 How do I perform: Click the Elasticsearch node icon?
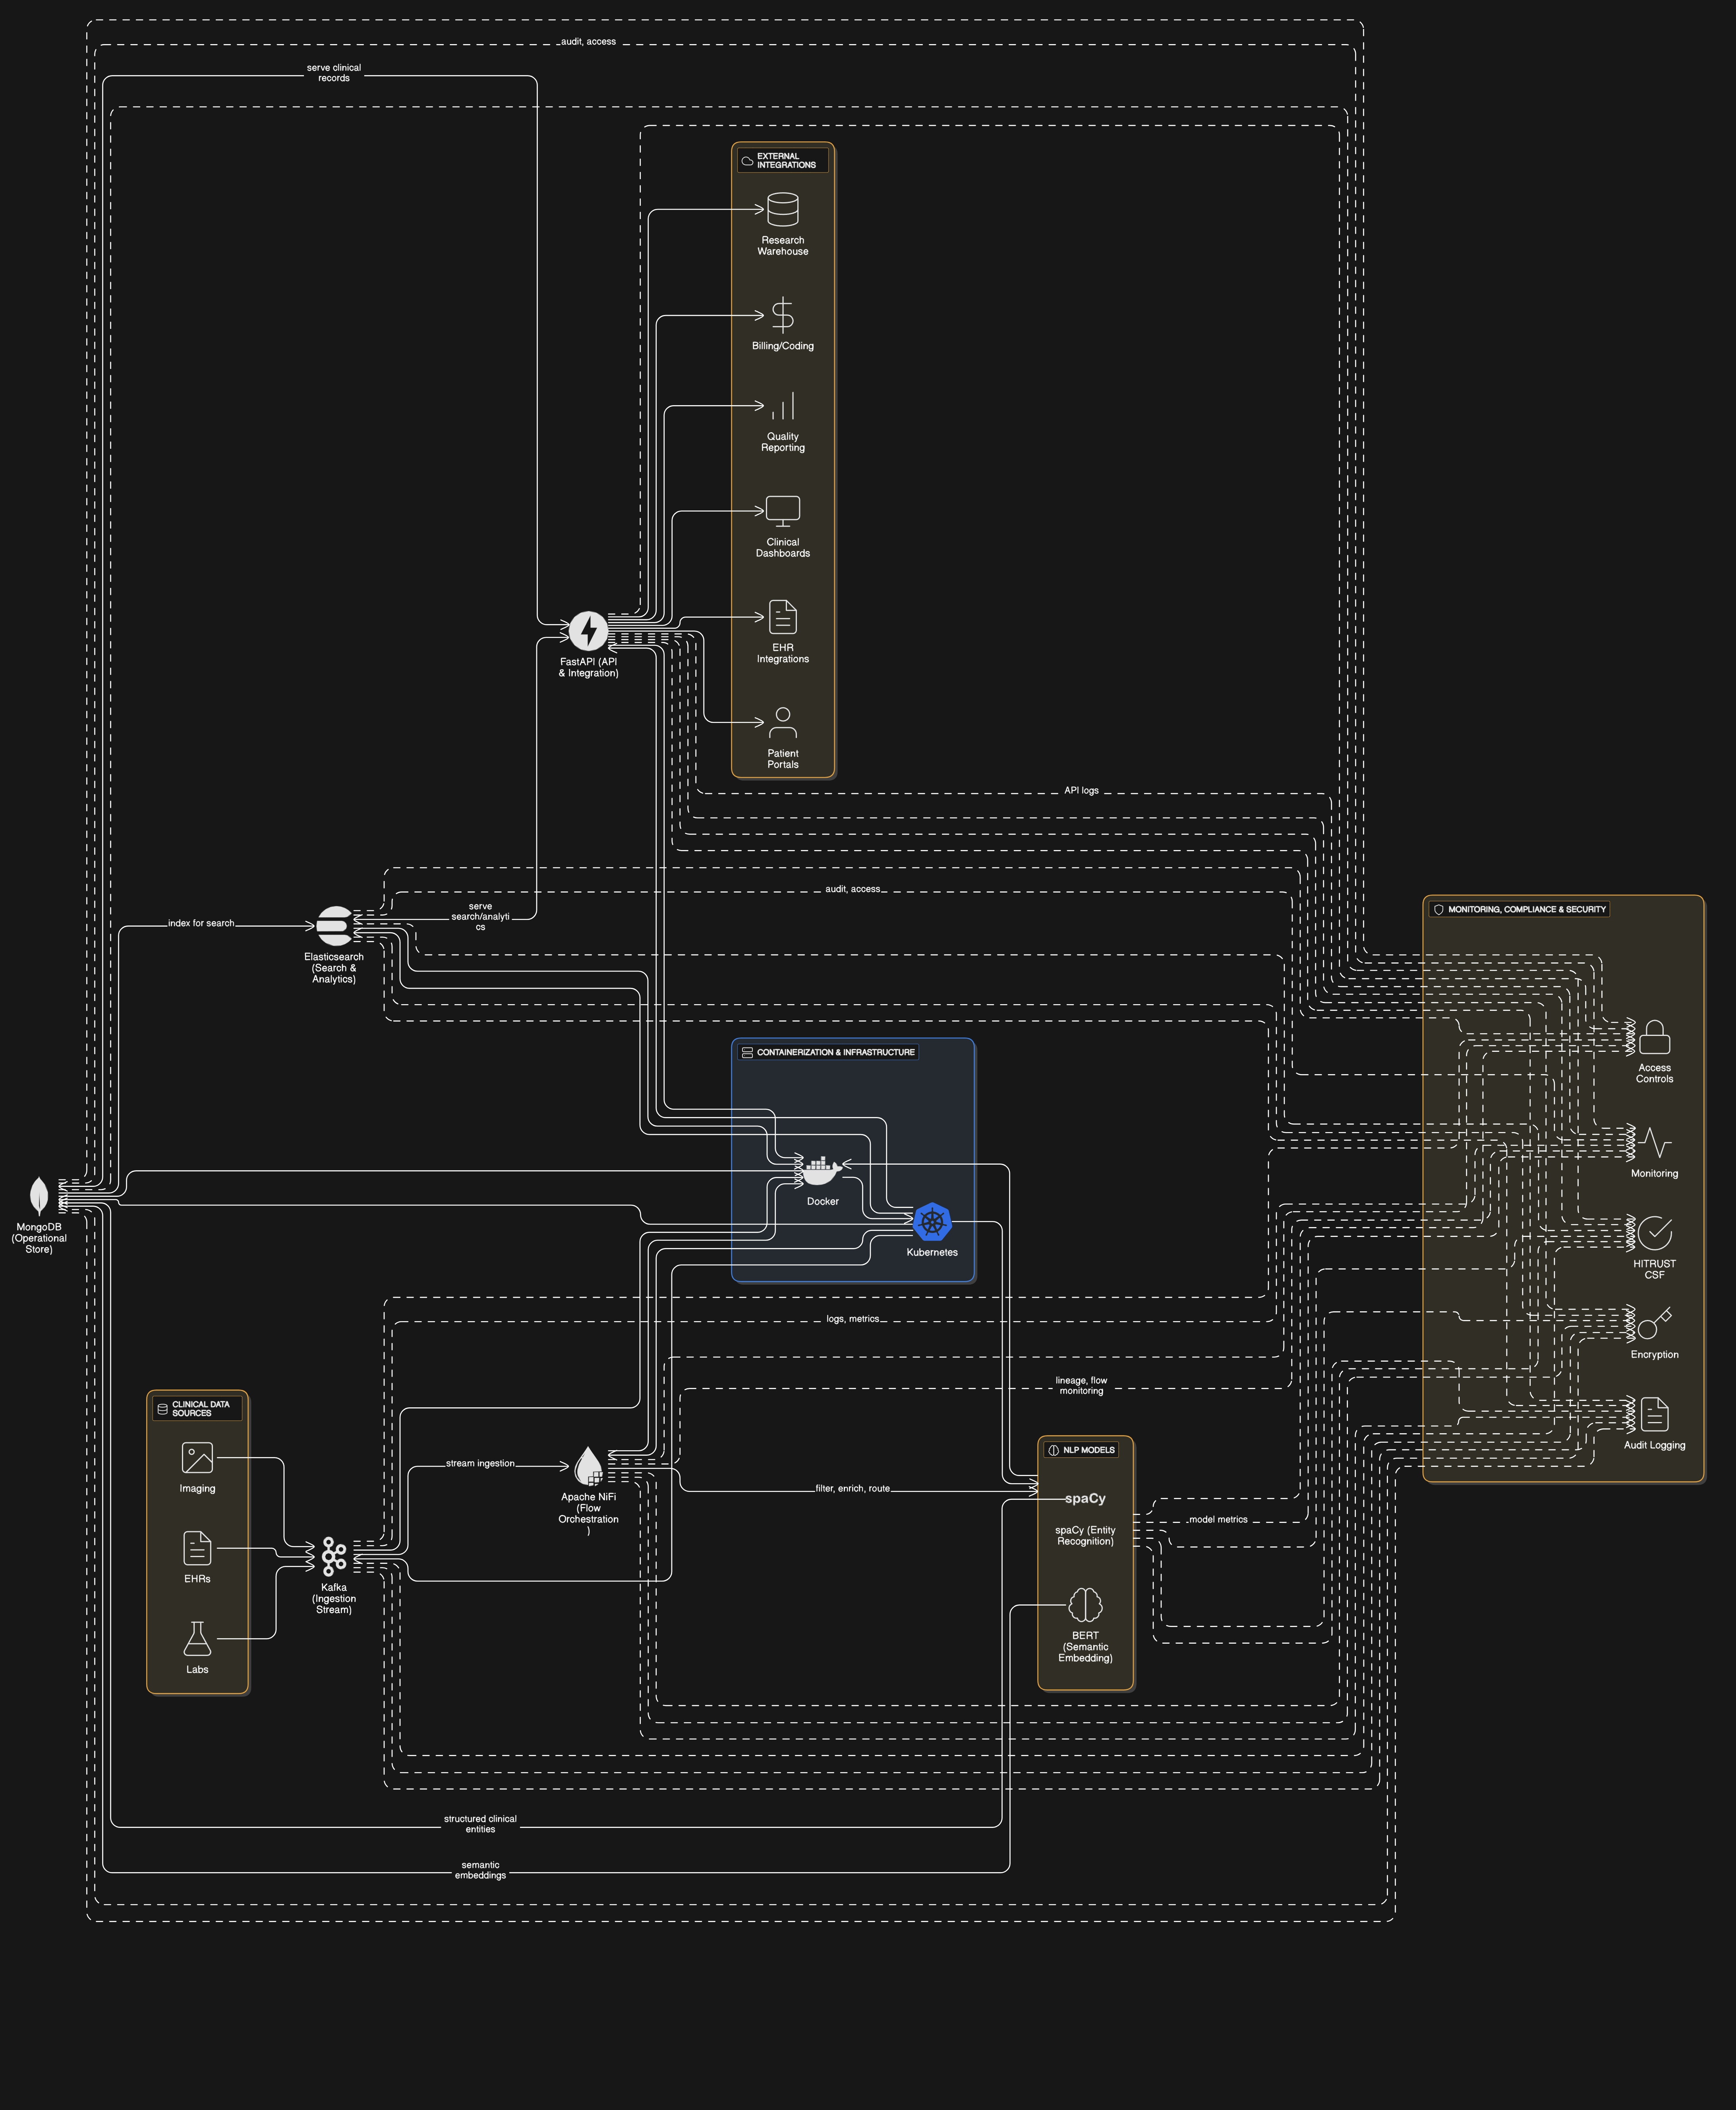click(334, 926)
